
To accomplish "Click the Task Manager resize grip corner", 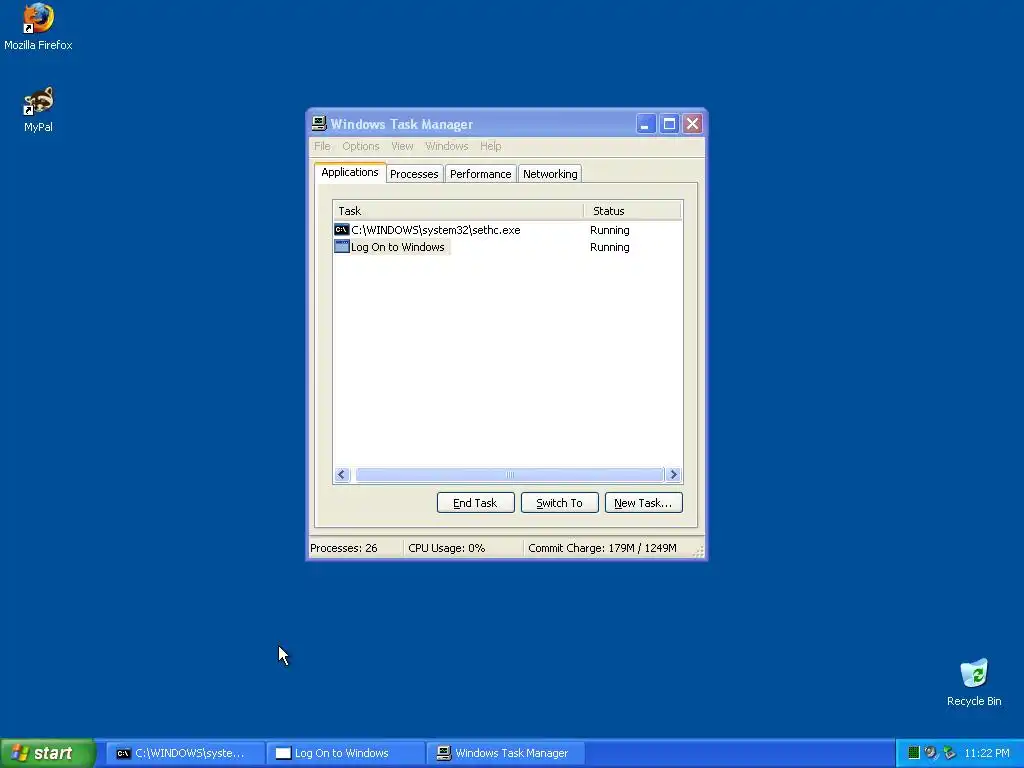I will (698, 552).
